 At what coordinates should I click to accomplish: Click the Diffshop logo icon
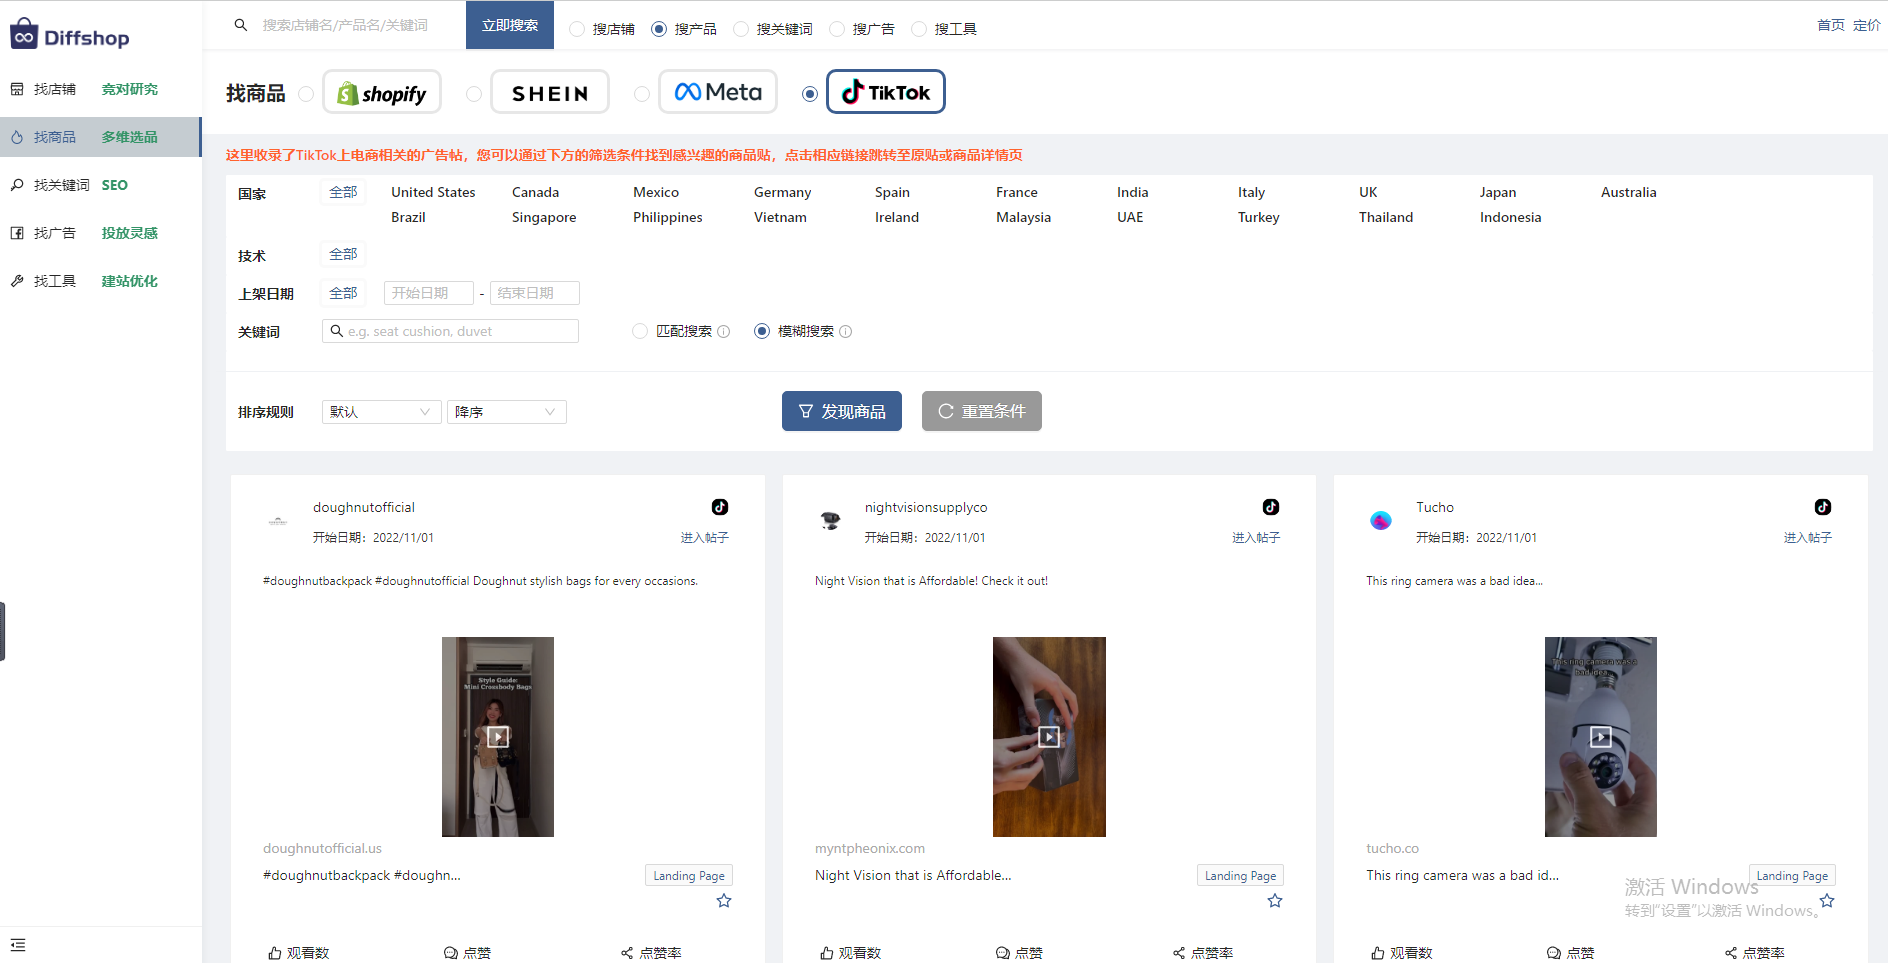point(24,35)
